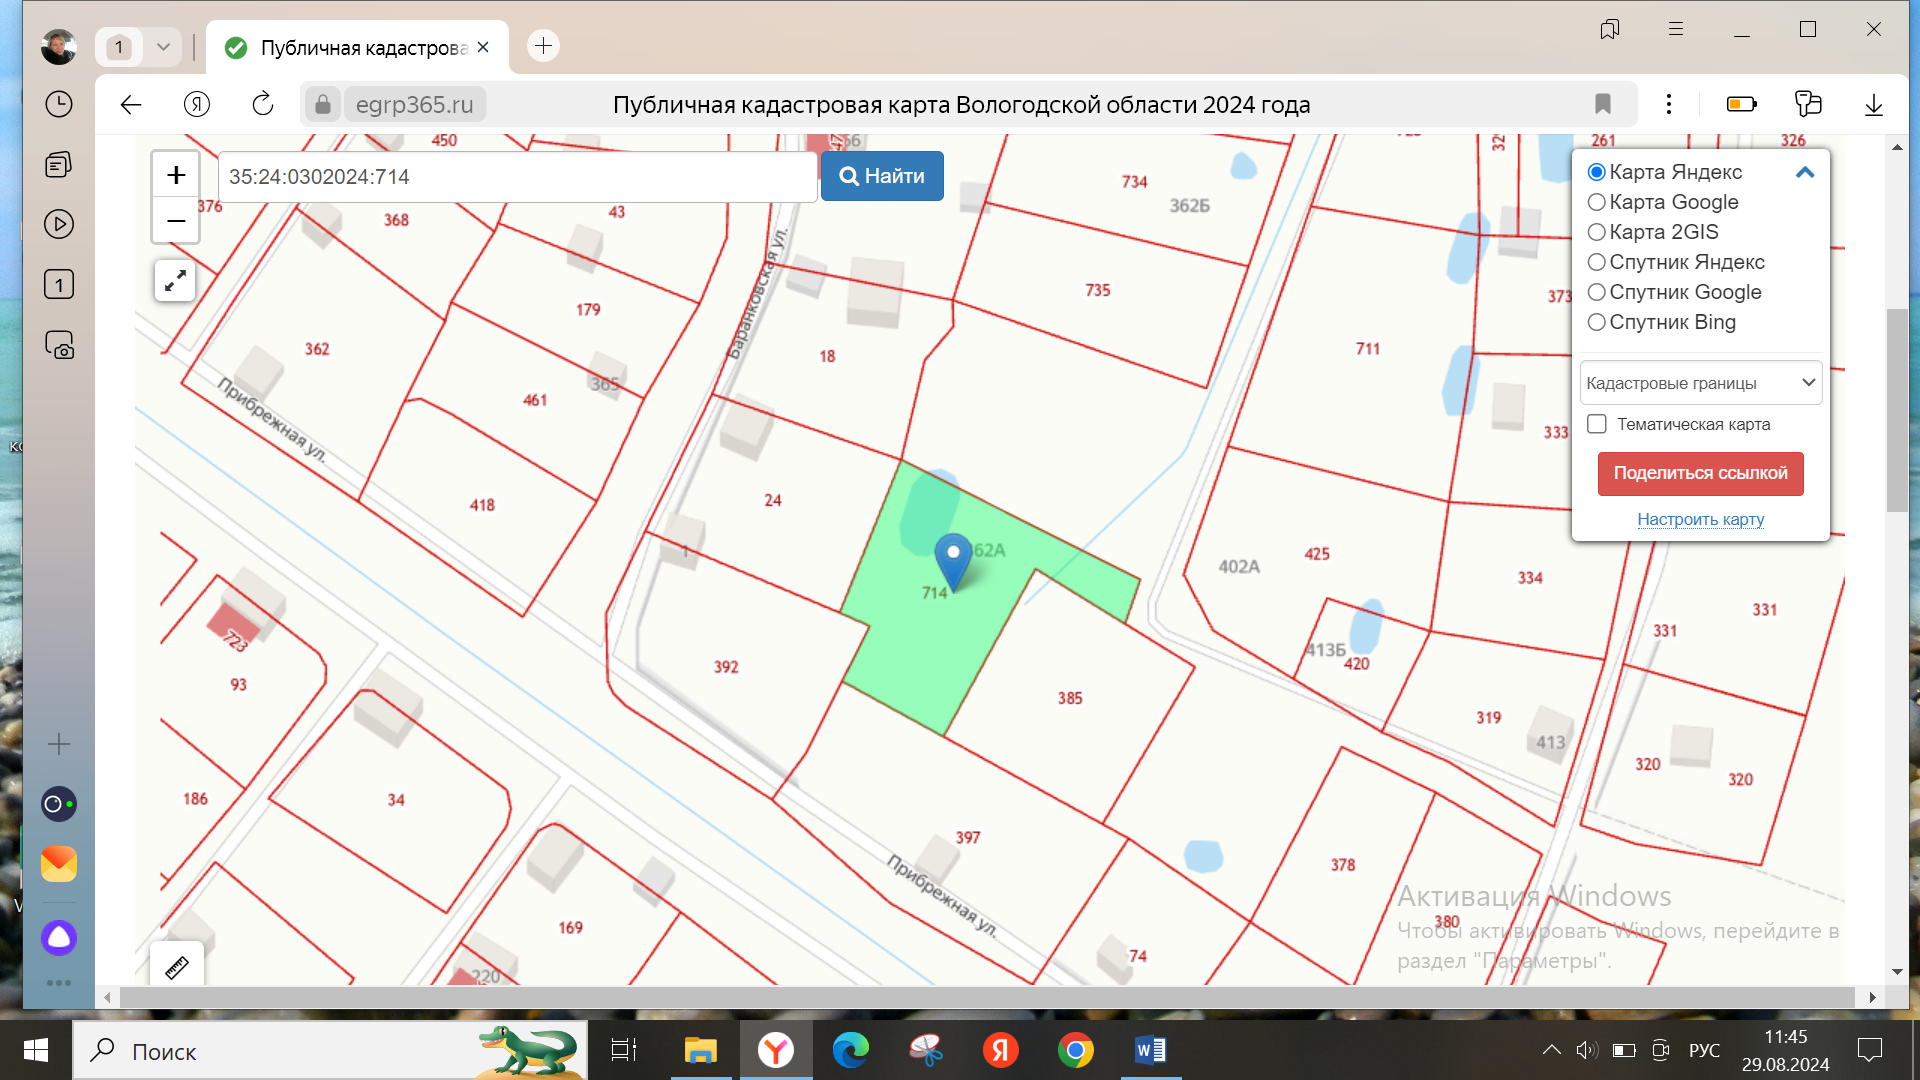
Task: Select Спутник Яндекс radio option
Action: tap(1597, 262)
